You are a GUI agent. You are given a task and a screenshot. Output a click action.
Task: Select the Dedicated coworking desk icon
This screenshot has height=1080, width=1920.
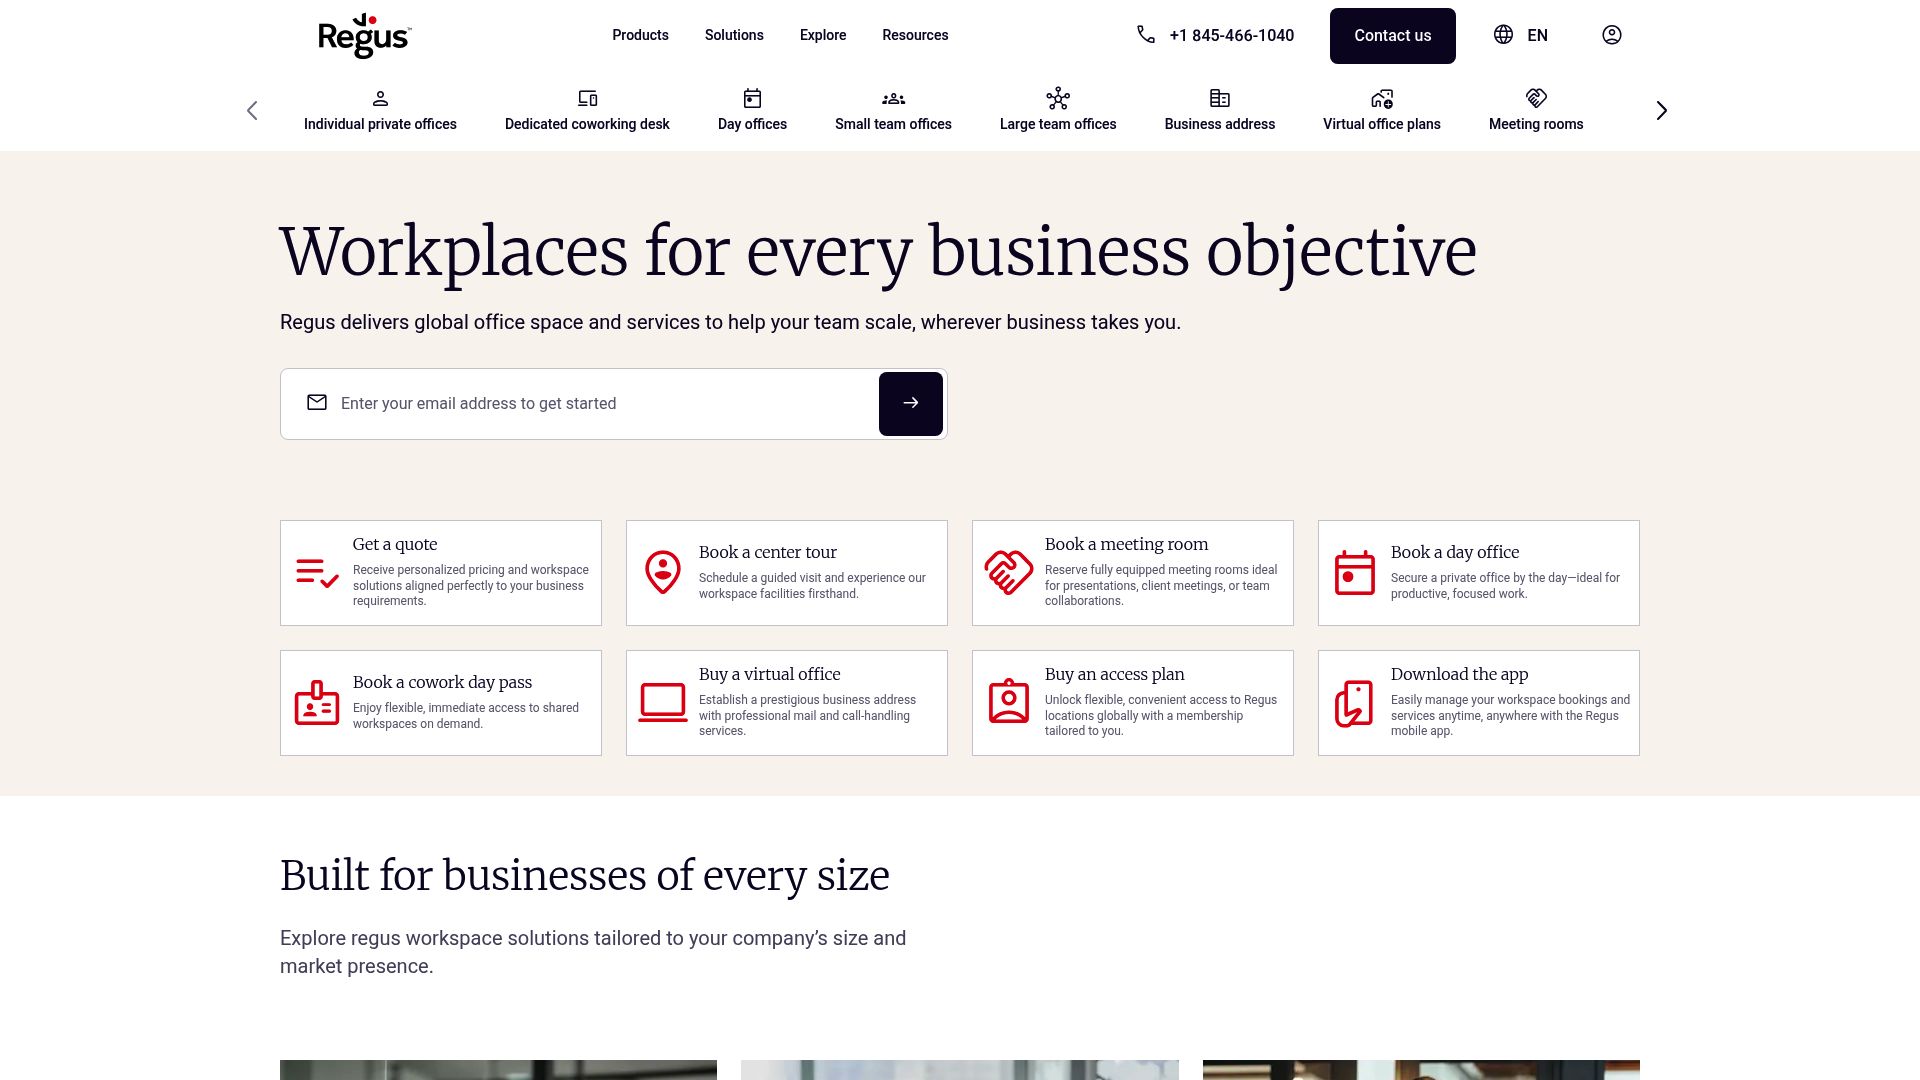[x=586, y=98]
